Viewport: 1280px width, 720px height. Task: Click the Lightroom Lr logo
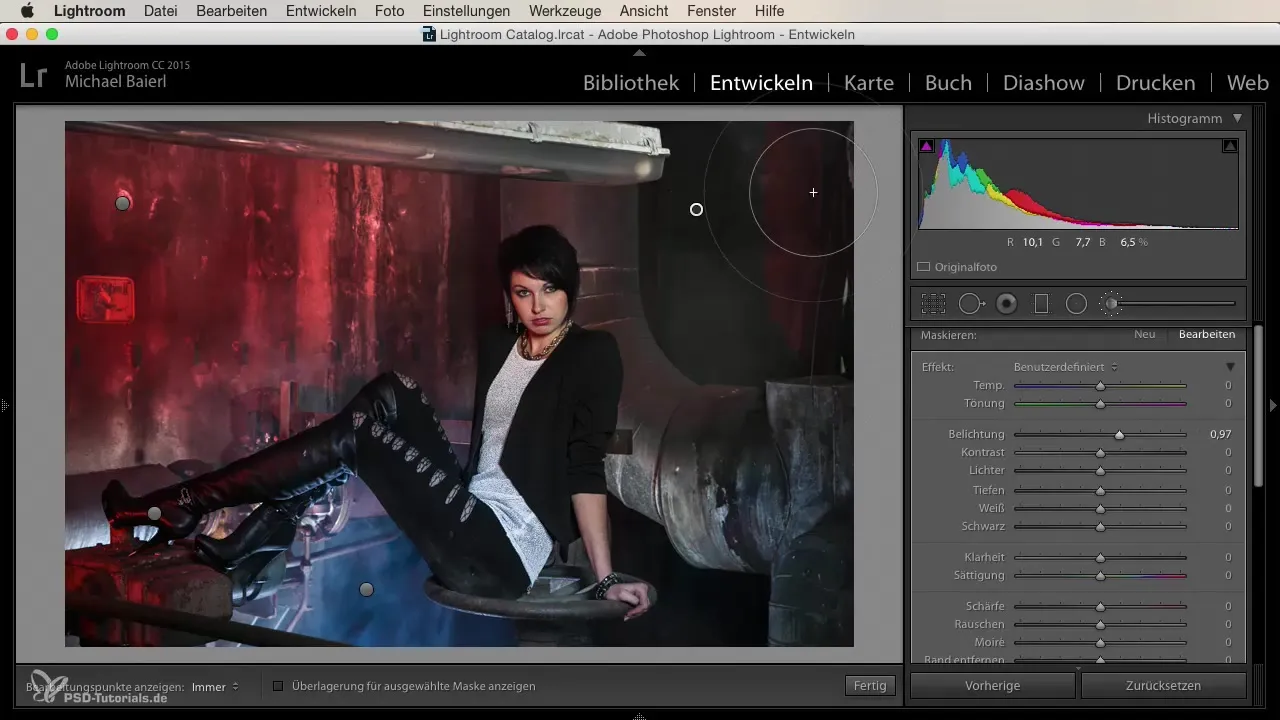33,74
